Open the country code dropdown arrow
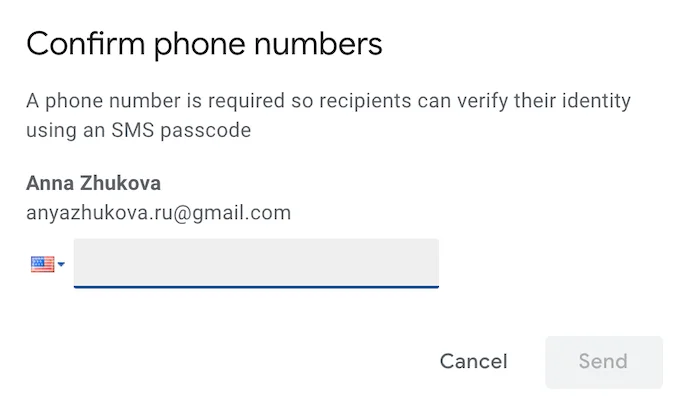The height and width of the screenshot is (408, 680). [61, 265]
